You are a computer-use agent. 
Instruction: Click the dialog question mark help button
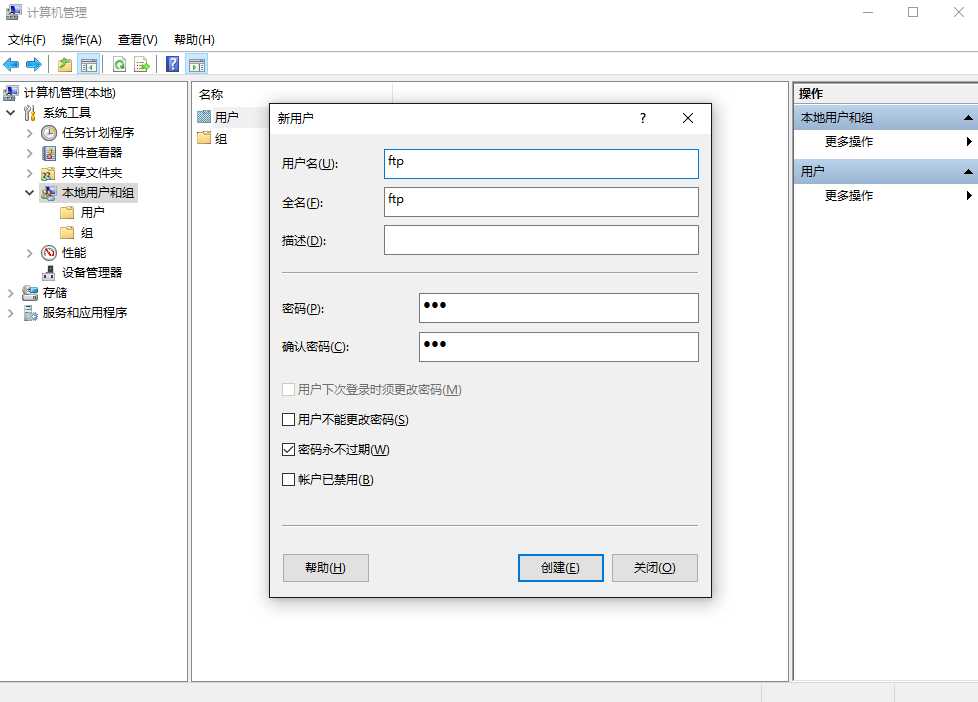643,119
